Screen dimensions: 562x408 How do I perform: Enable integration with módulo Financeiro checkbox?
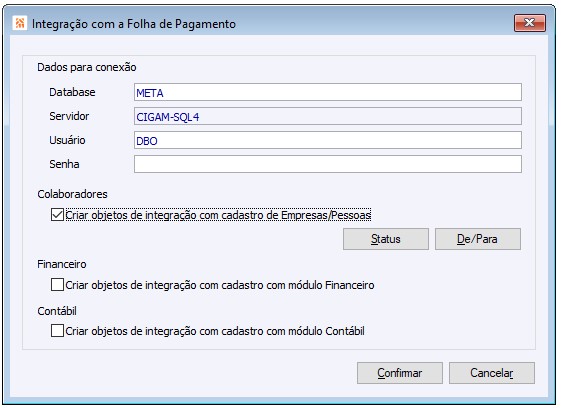coord(57,285)
